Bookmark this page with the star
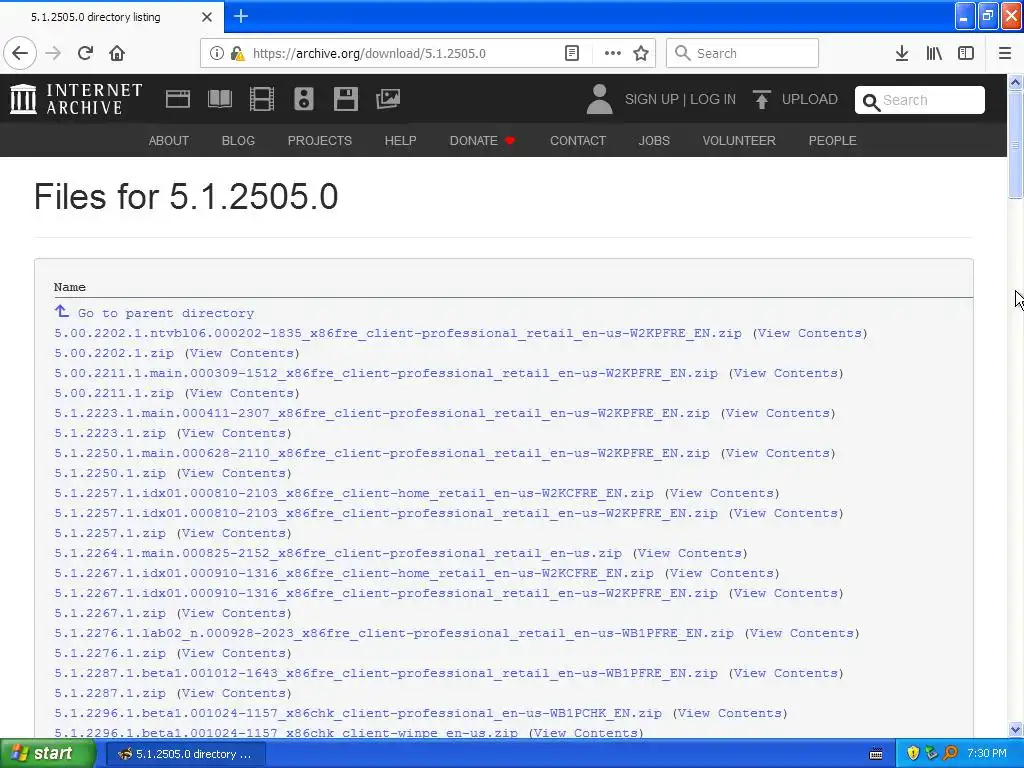The image size is (1024, 768). coord(641,53)
